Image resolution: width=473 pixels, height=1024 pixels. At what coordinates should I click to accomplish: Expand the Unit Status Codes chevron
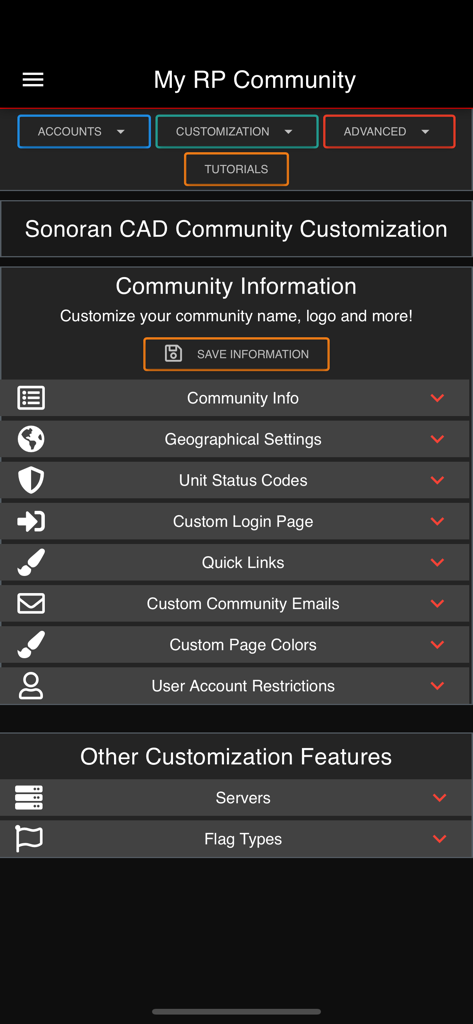[438, 480]
